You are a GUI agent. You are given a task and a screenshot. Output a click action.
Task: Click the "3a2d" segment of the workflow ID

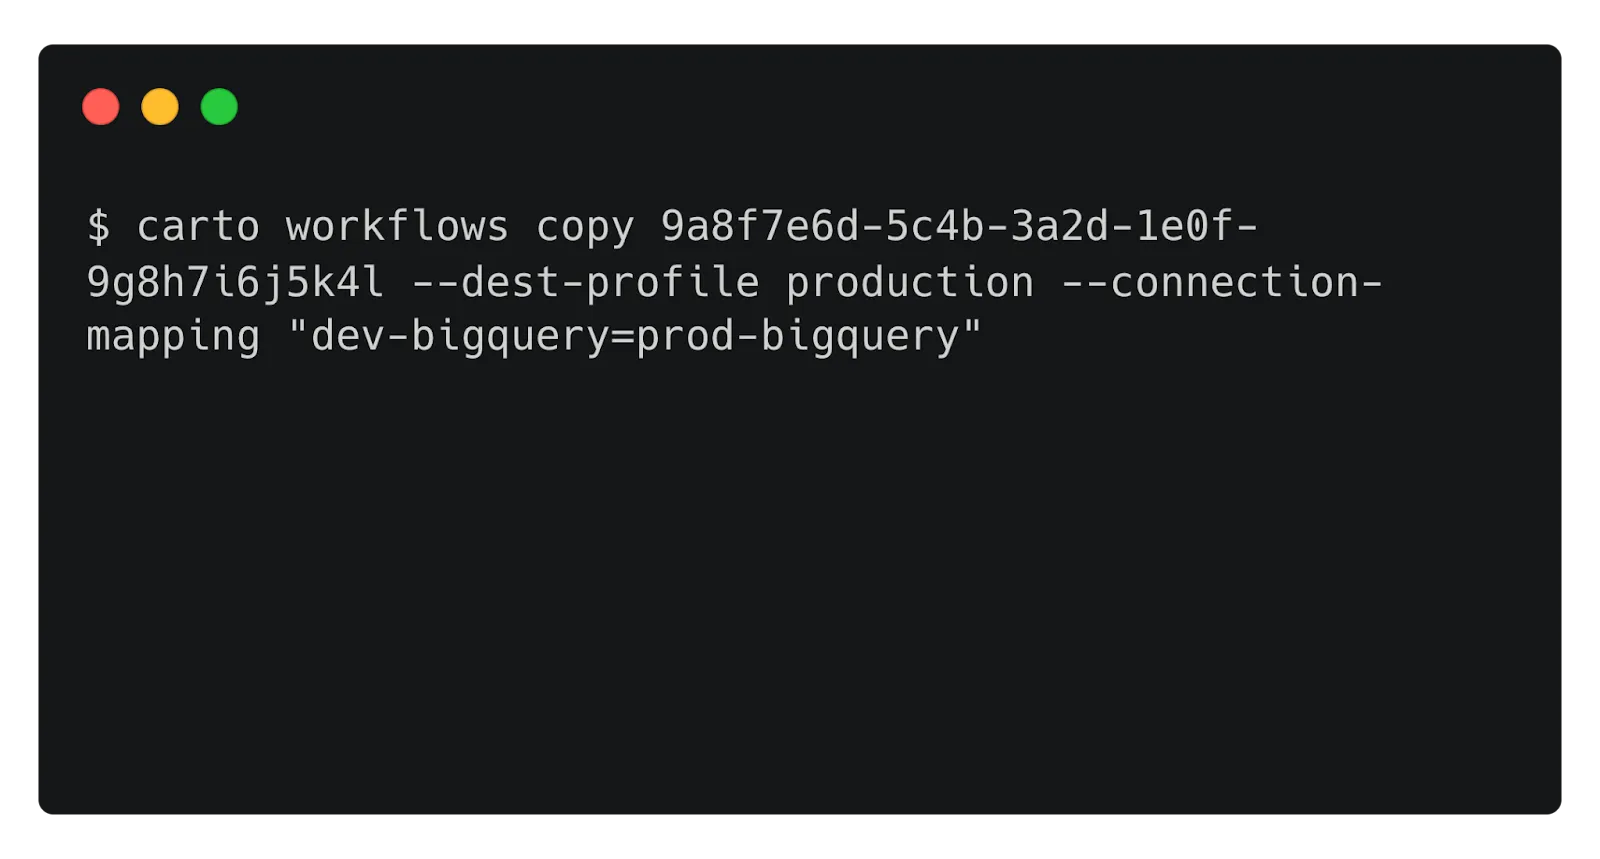pos(1060,227)
